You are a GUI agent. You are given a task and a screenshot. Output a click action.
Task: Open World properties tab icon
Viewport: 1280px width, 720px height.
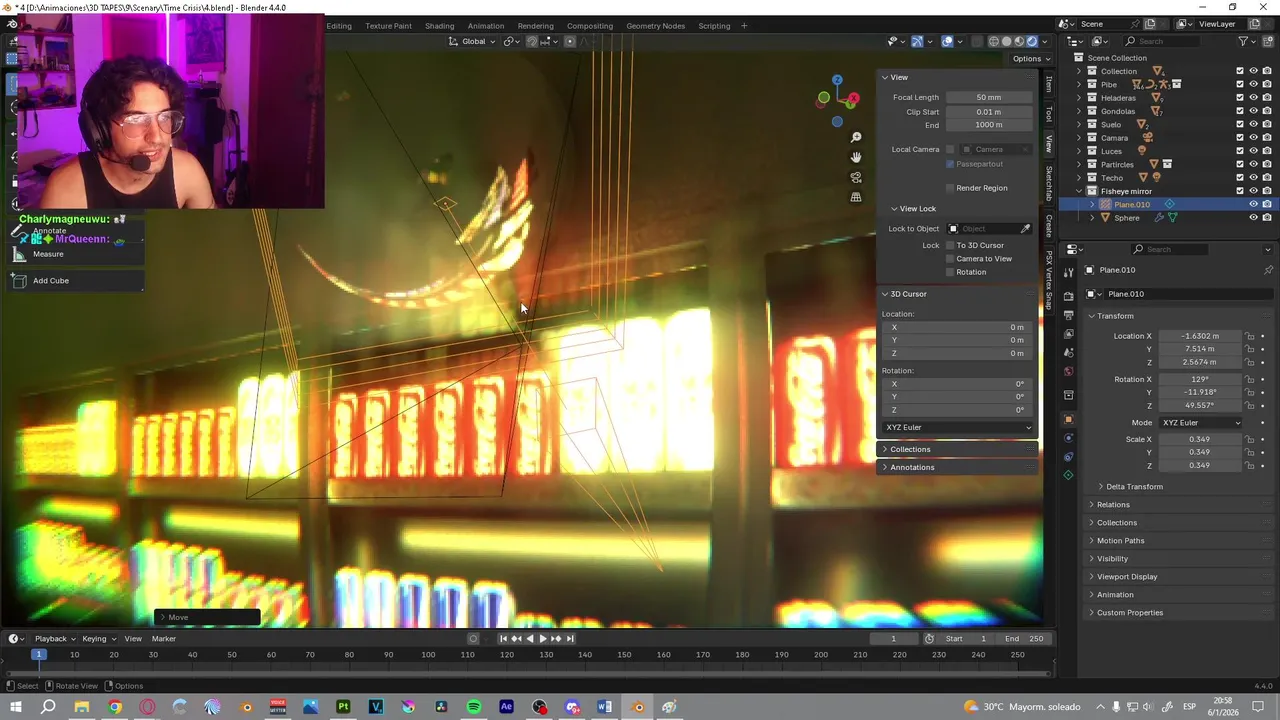(x=1068, y=372)
